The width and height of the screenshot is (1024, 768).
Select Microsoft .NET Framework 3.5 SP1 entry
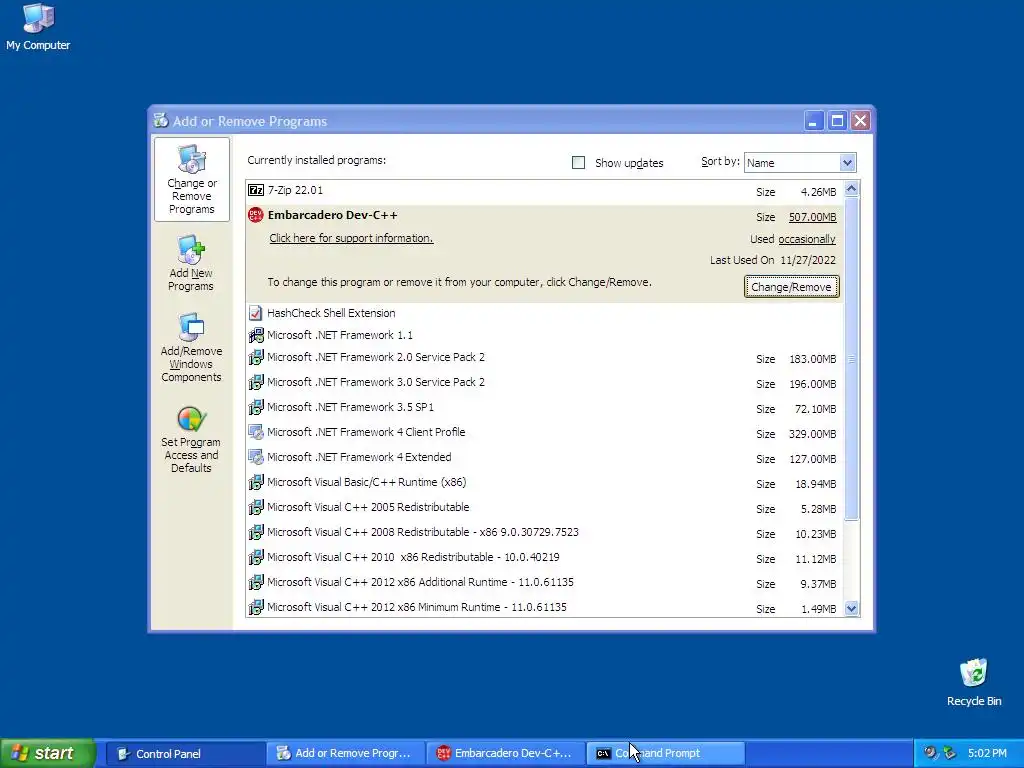545,408
